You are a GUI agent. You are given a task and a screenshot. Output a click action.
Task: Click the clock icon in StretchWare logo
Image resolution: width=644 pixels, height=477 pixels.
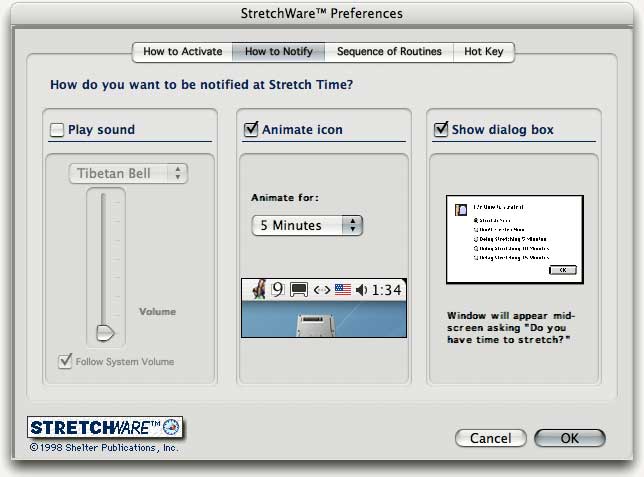pyautogui.click(x=171, y=427)
